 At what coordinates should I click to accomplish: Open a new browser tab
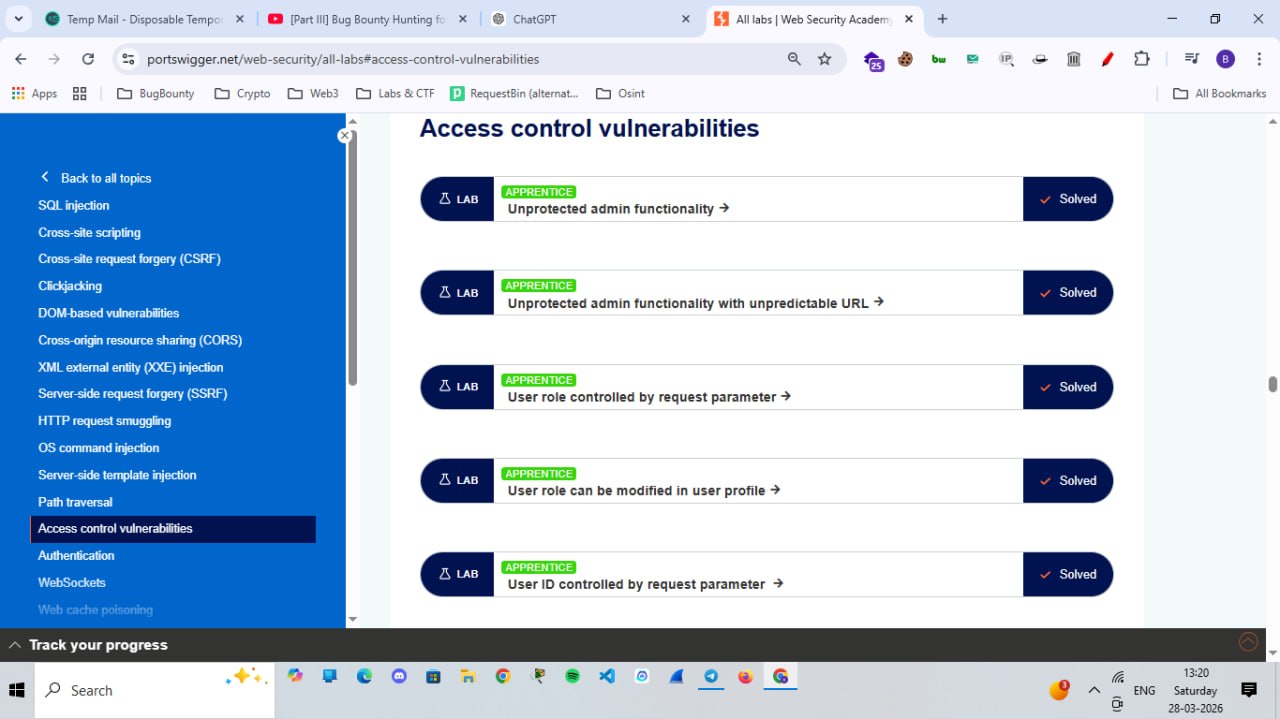pyautogui.click(x=942, y=19)
